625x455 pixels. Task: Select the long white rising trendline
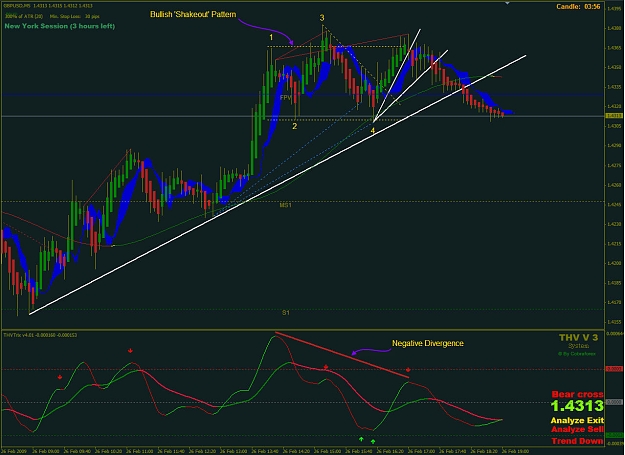(277, 185)
